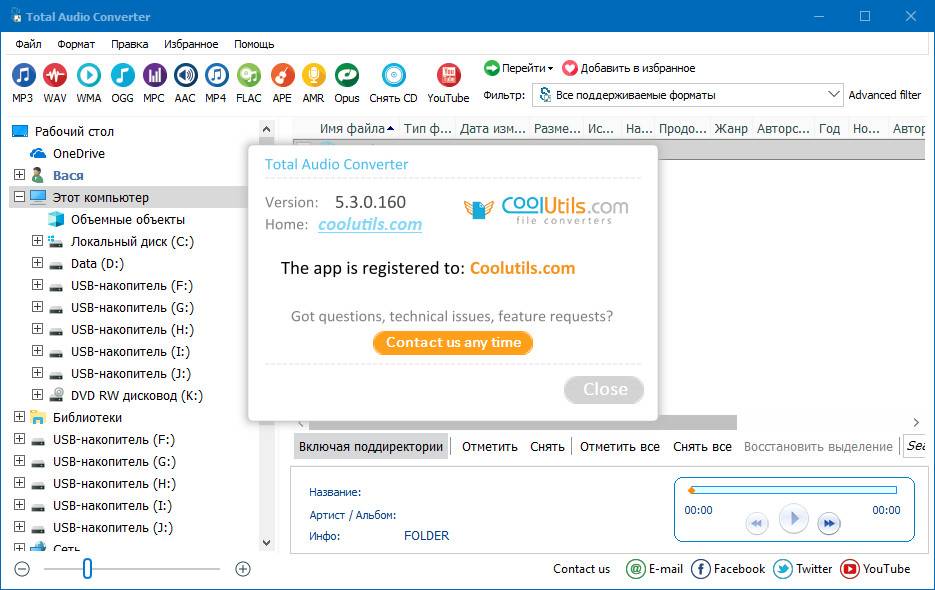Select the MP4 format icon
Image resolution: width=935 pixels, height=590 pixels.
click(216, 76)
